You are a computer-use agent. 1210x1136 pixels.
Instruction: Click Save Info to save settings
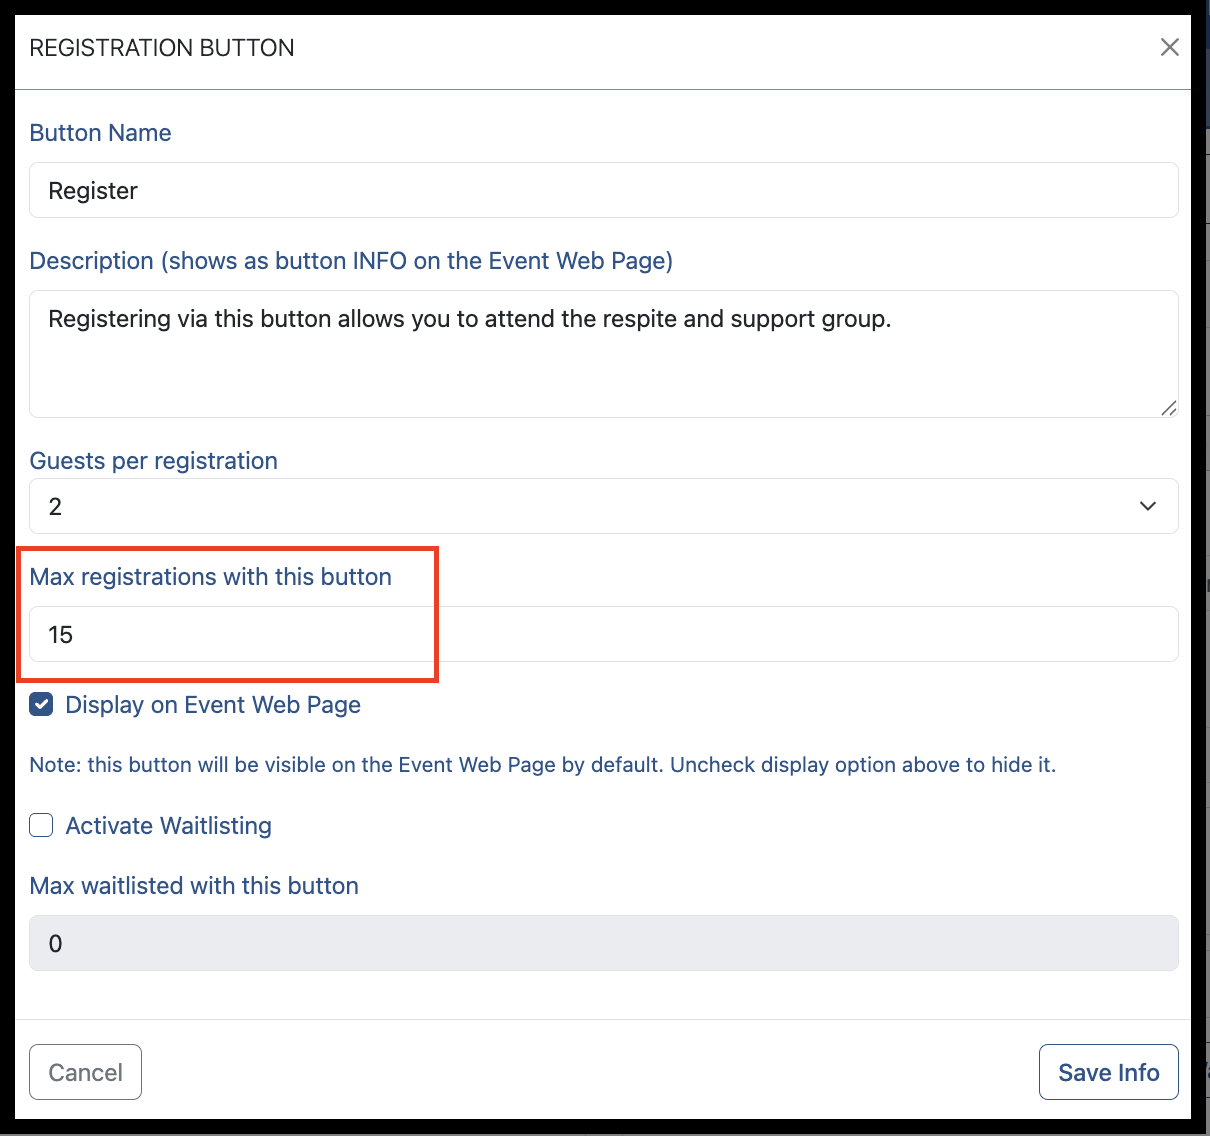(1109, 1072)
